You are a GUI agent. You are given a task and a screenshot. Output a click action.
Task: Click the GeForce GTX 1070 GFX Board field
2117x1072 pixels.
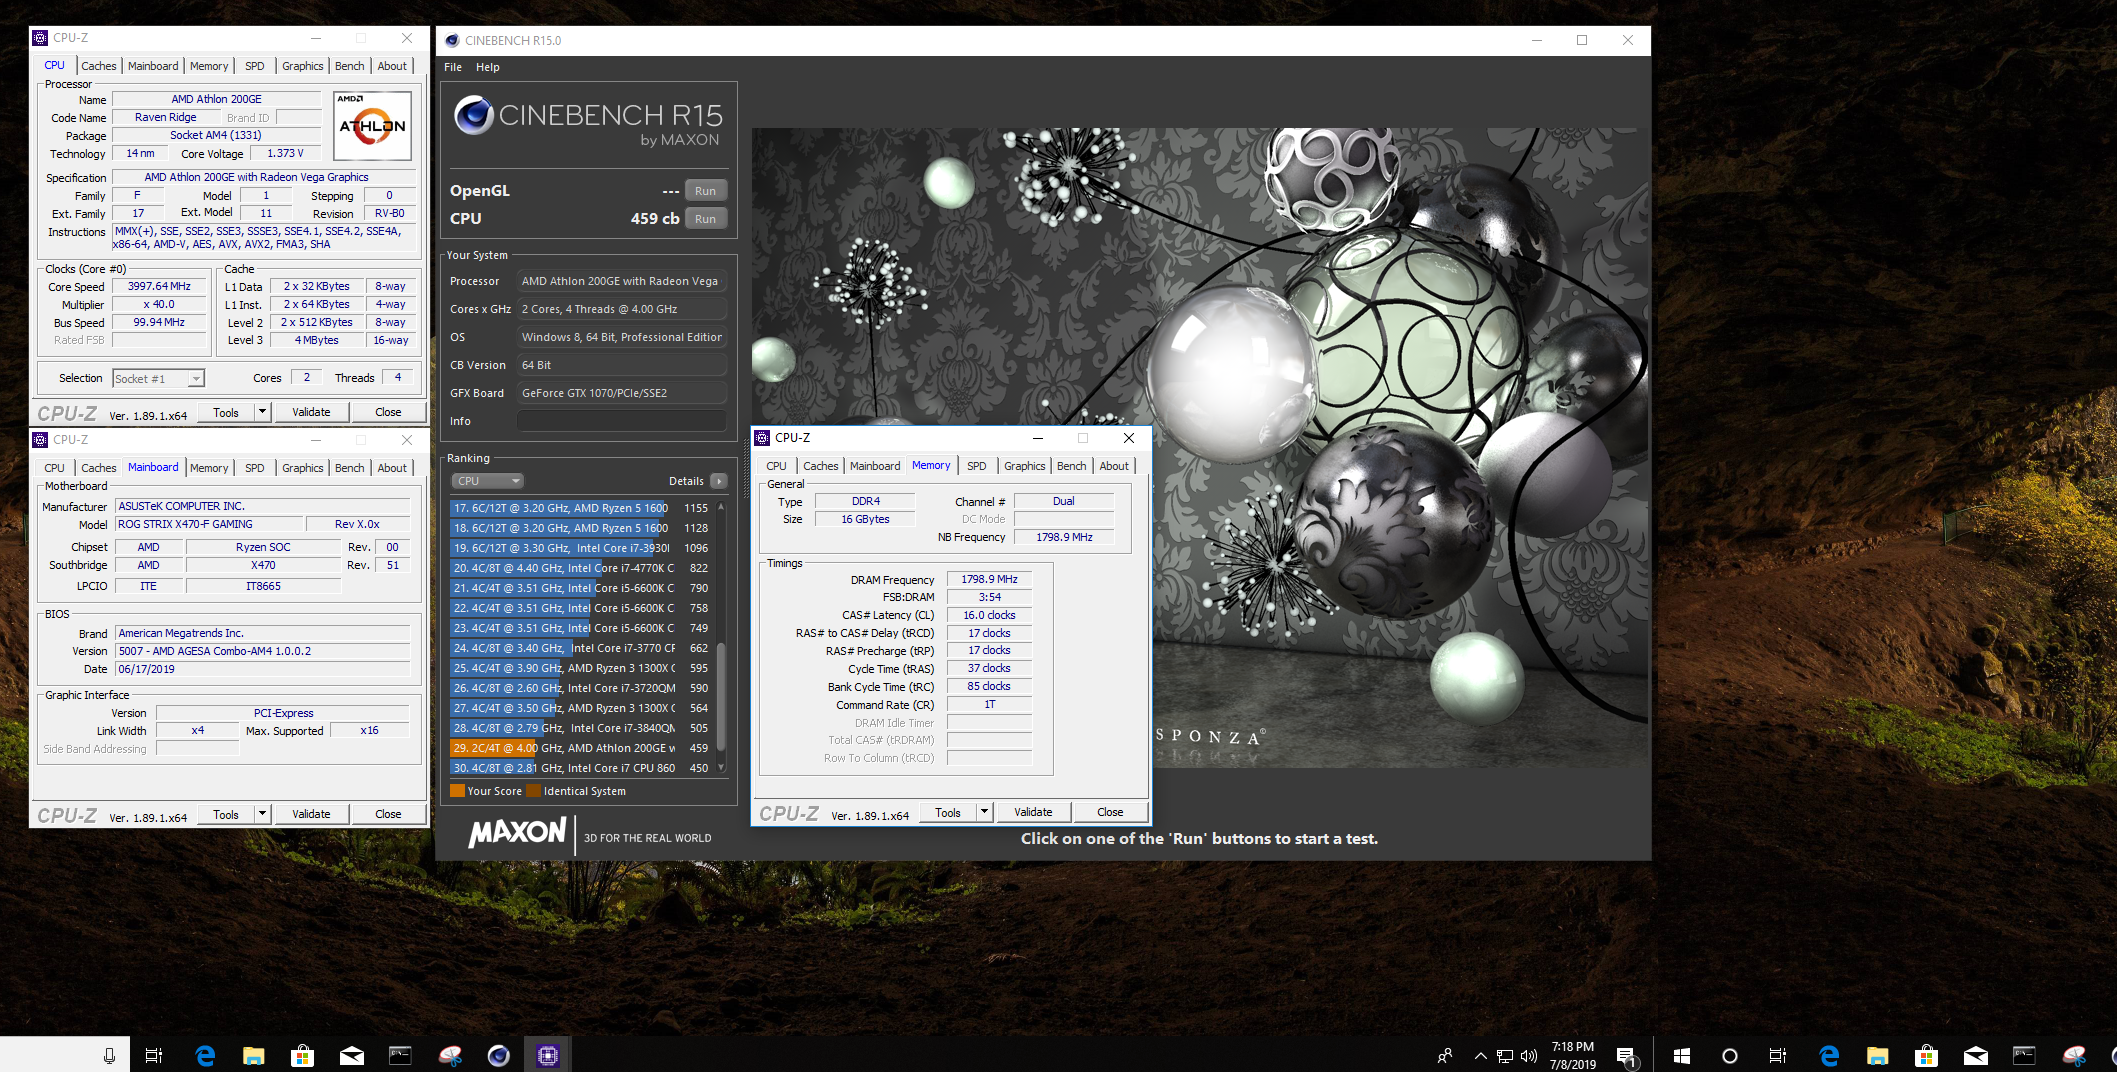[x=622, y=393]
